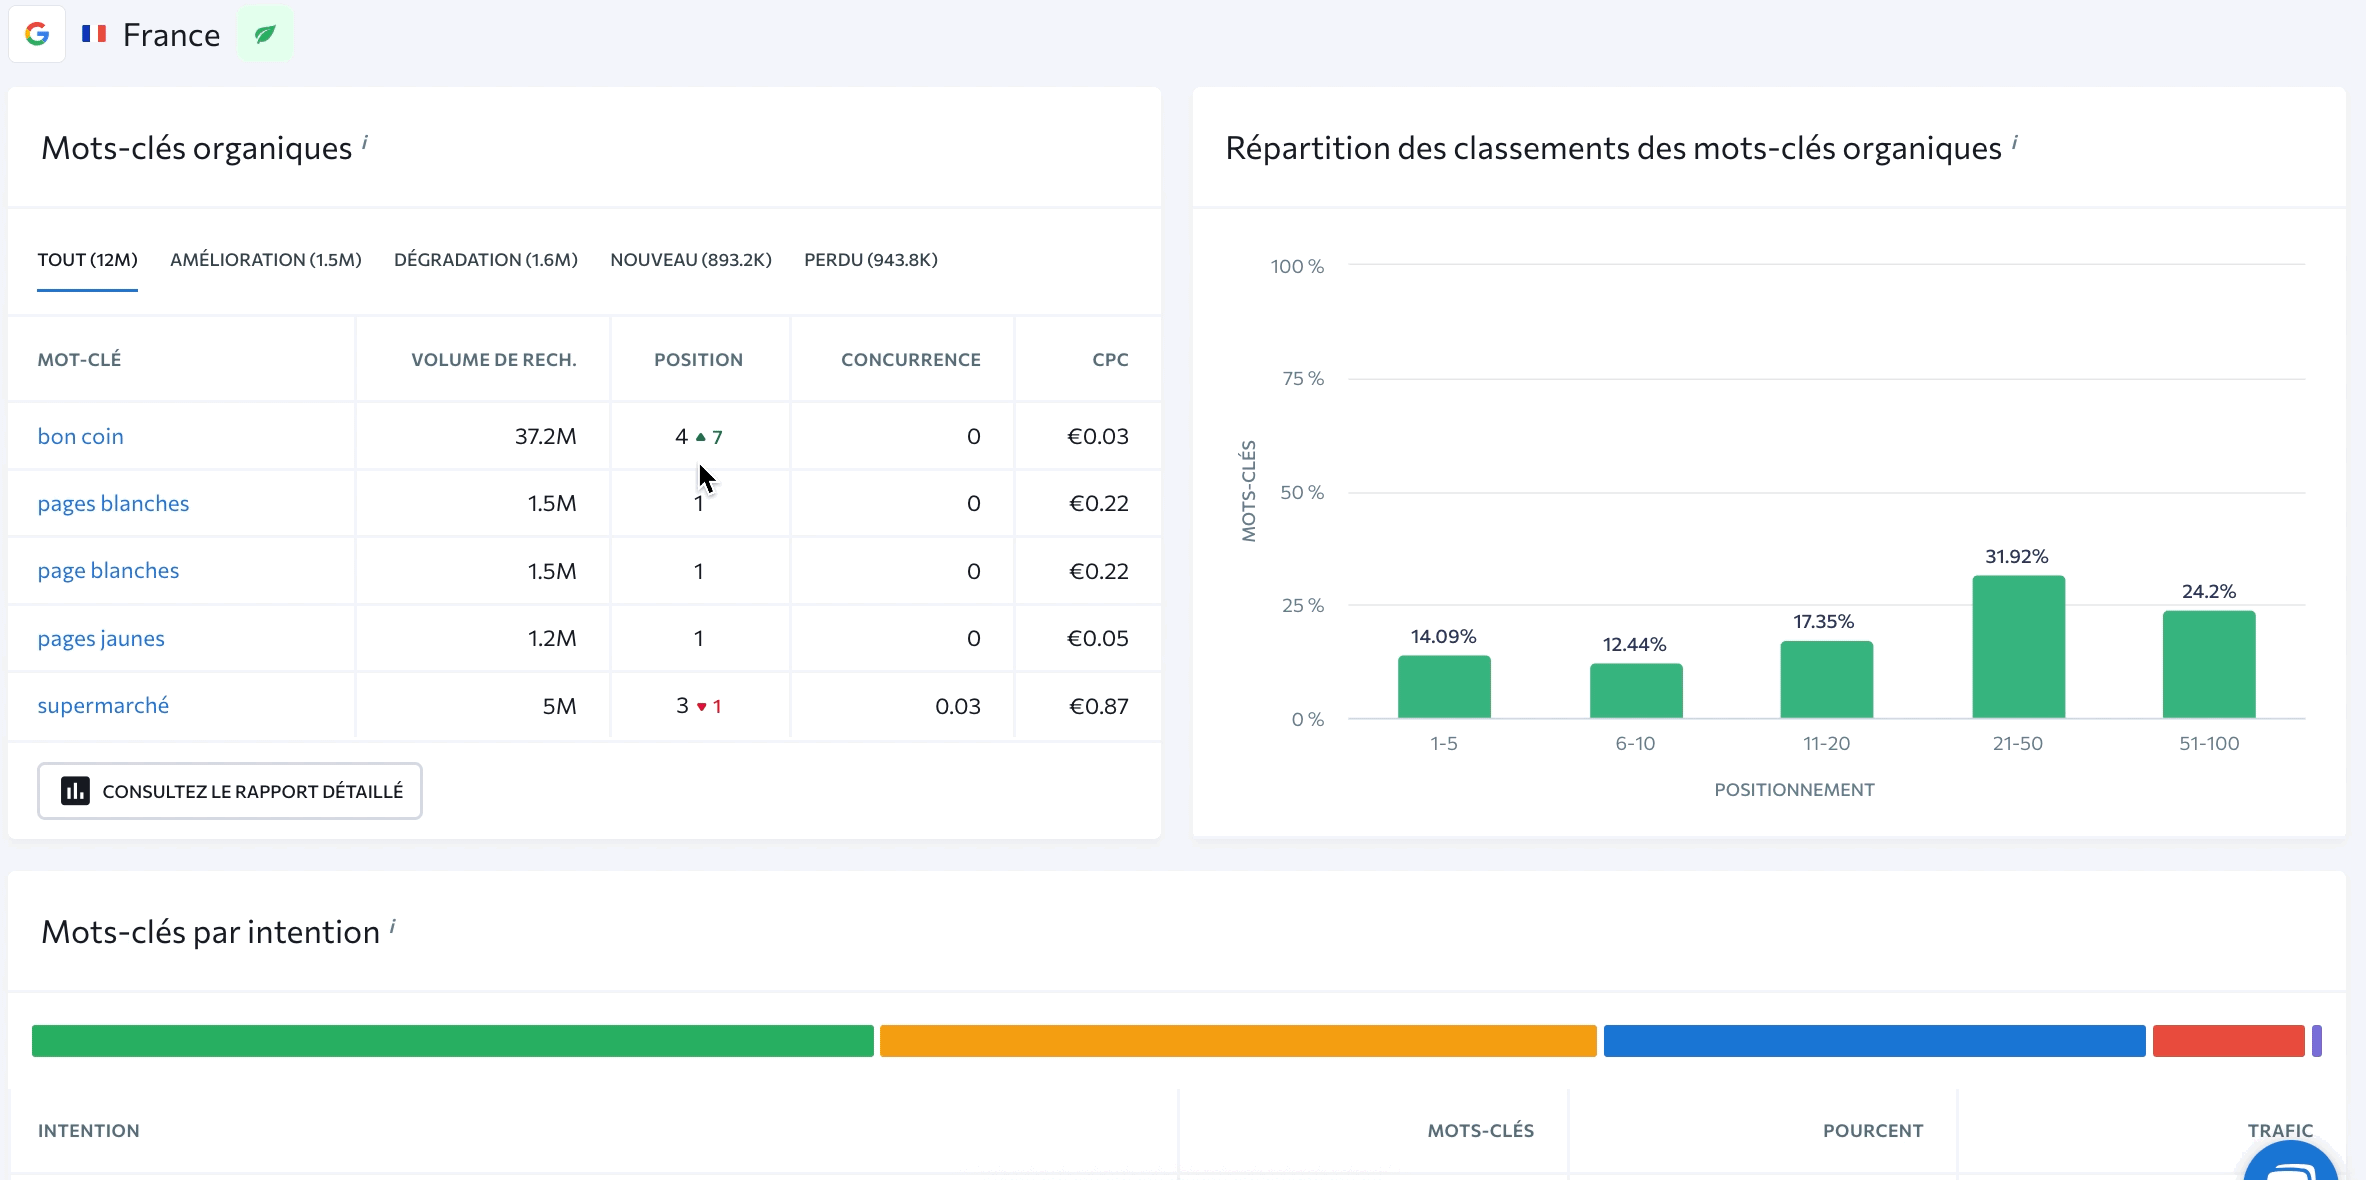Click the info icon beside Mots-clés organiques
Image resolution: width=2366 pixels, height=1180 pixels.
365,143
